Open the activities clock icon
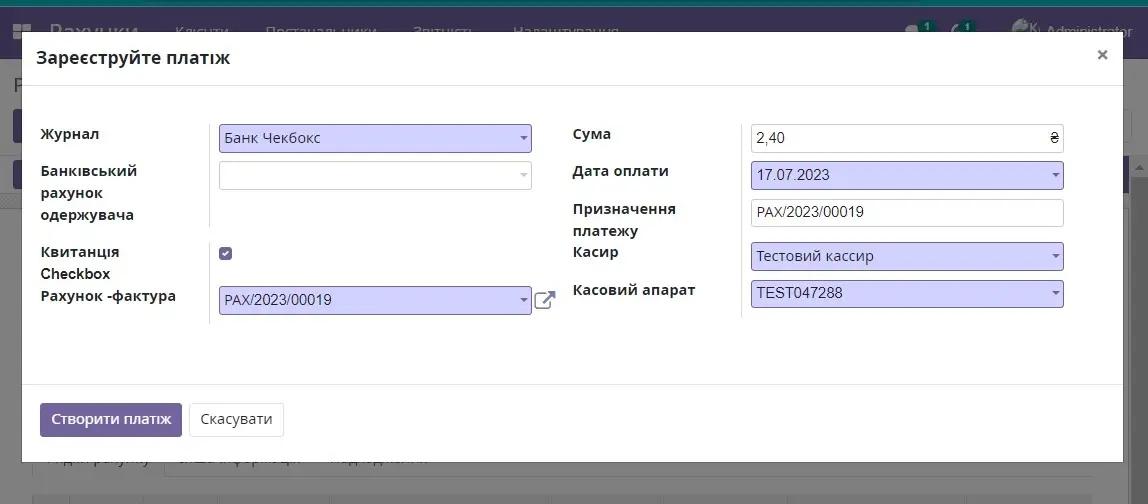This screenshot has width=1148, height=504. point(959,31)
